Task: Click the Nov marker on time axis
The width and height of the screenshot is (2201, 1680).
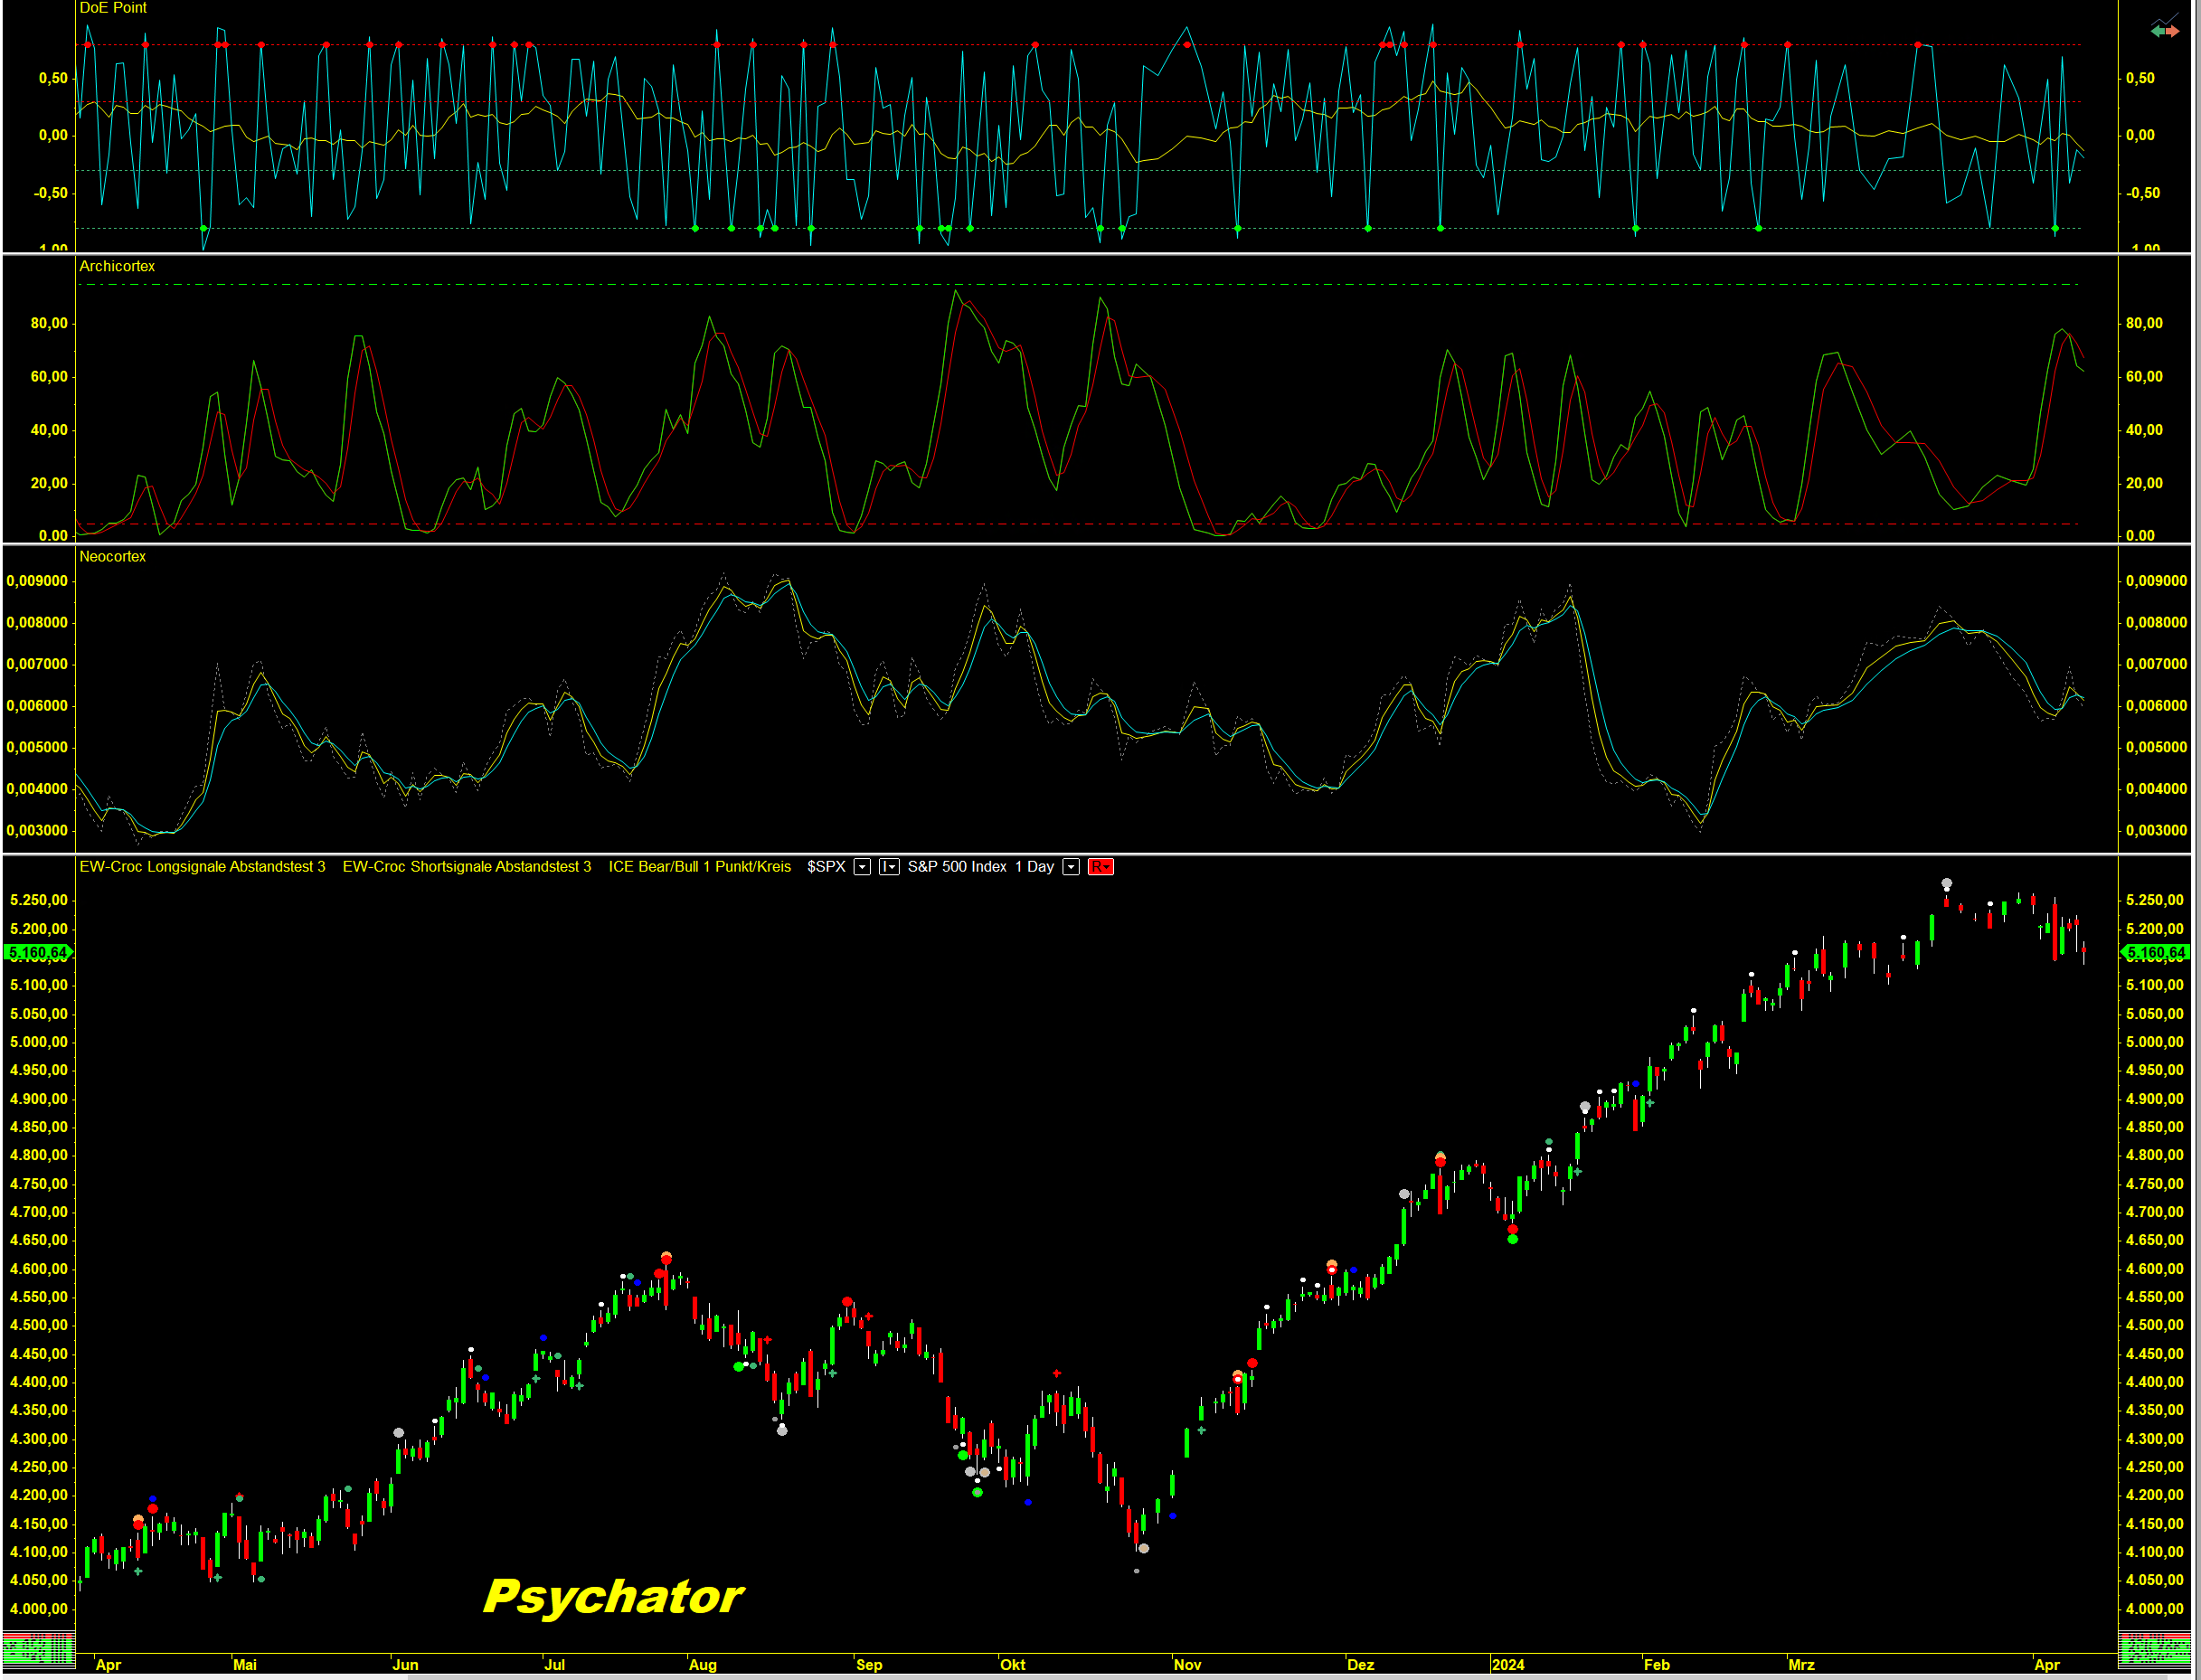Action: tap(1187, 1665)
